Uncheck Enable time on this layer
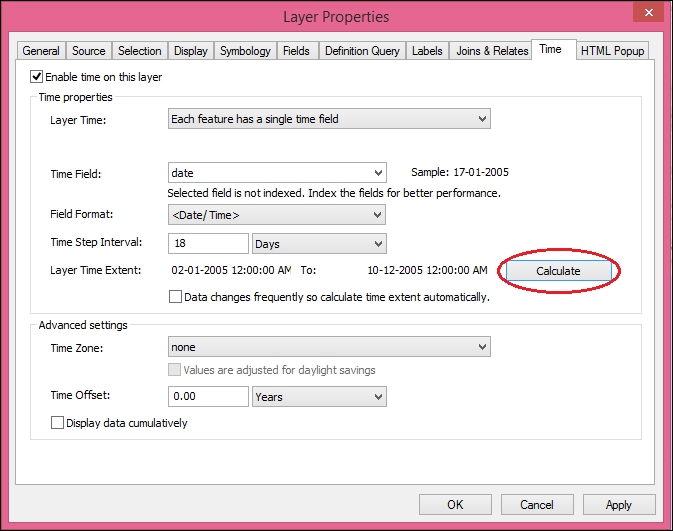Screen dimensions: 673x531 (38, 76)
